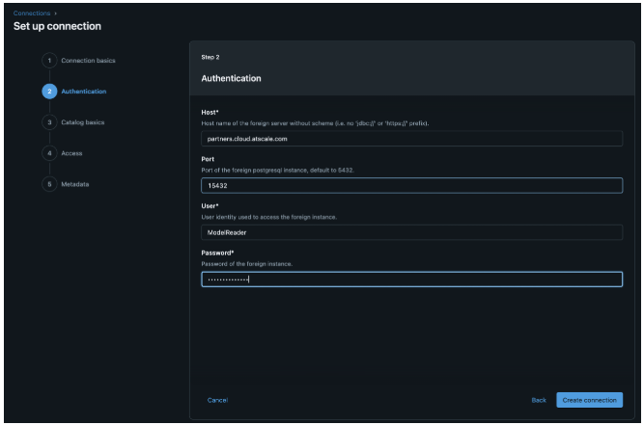The width and height of the screenshot is (644, 425).
Task: Focus the Password input field
Action: pos(412,279)
